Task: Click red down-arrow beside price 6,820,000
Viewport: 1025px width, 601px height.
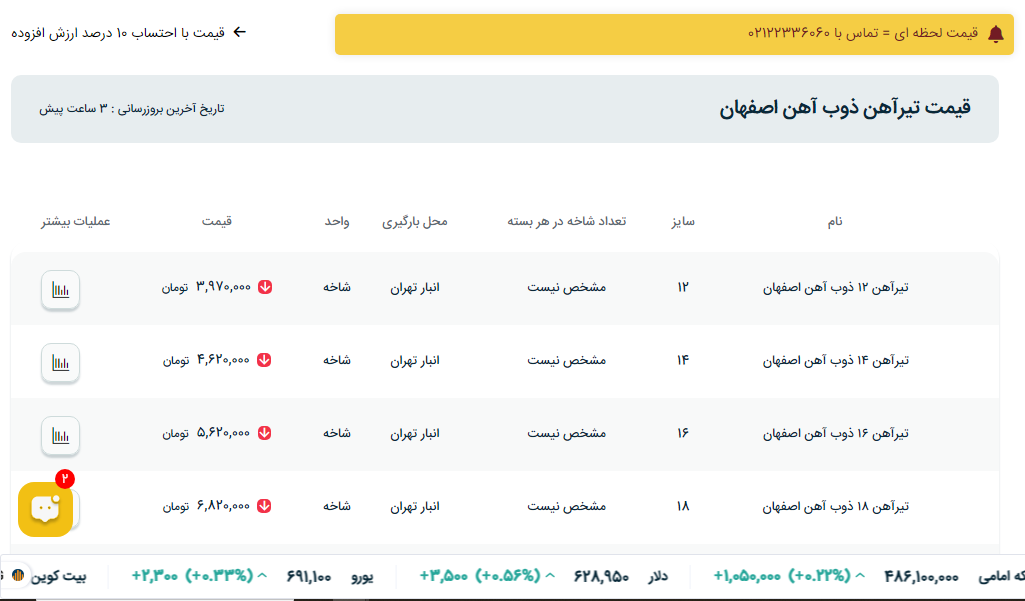Action: [x=265, y=506]
